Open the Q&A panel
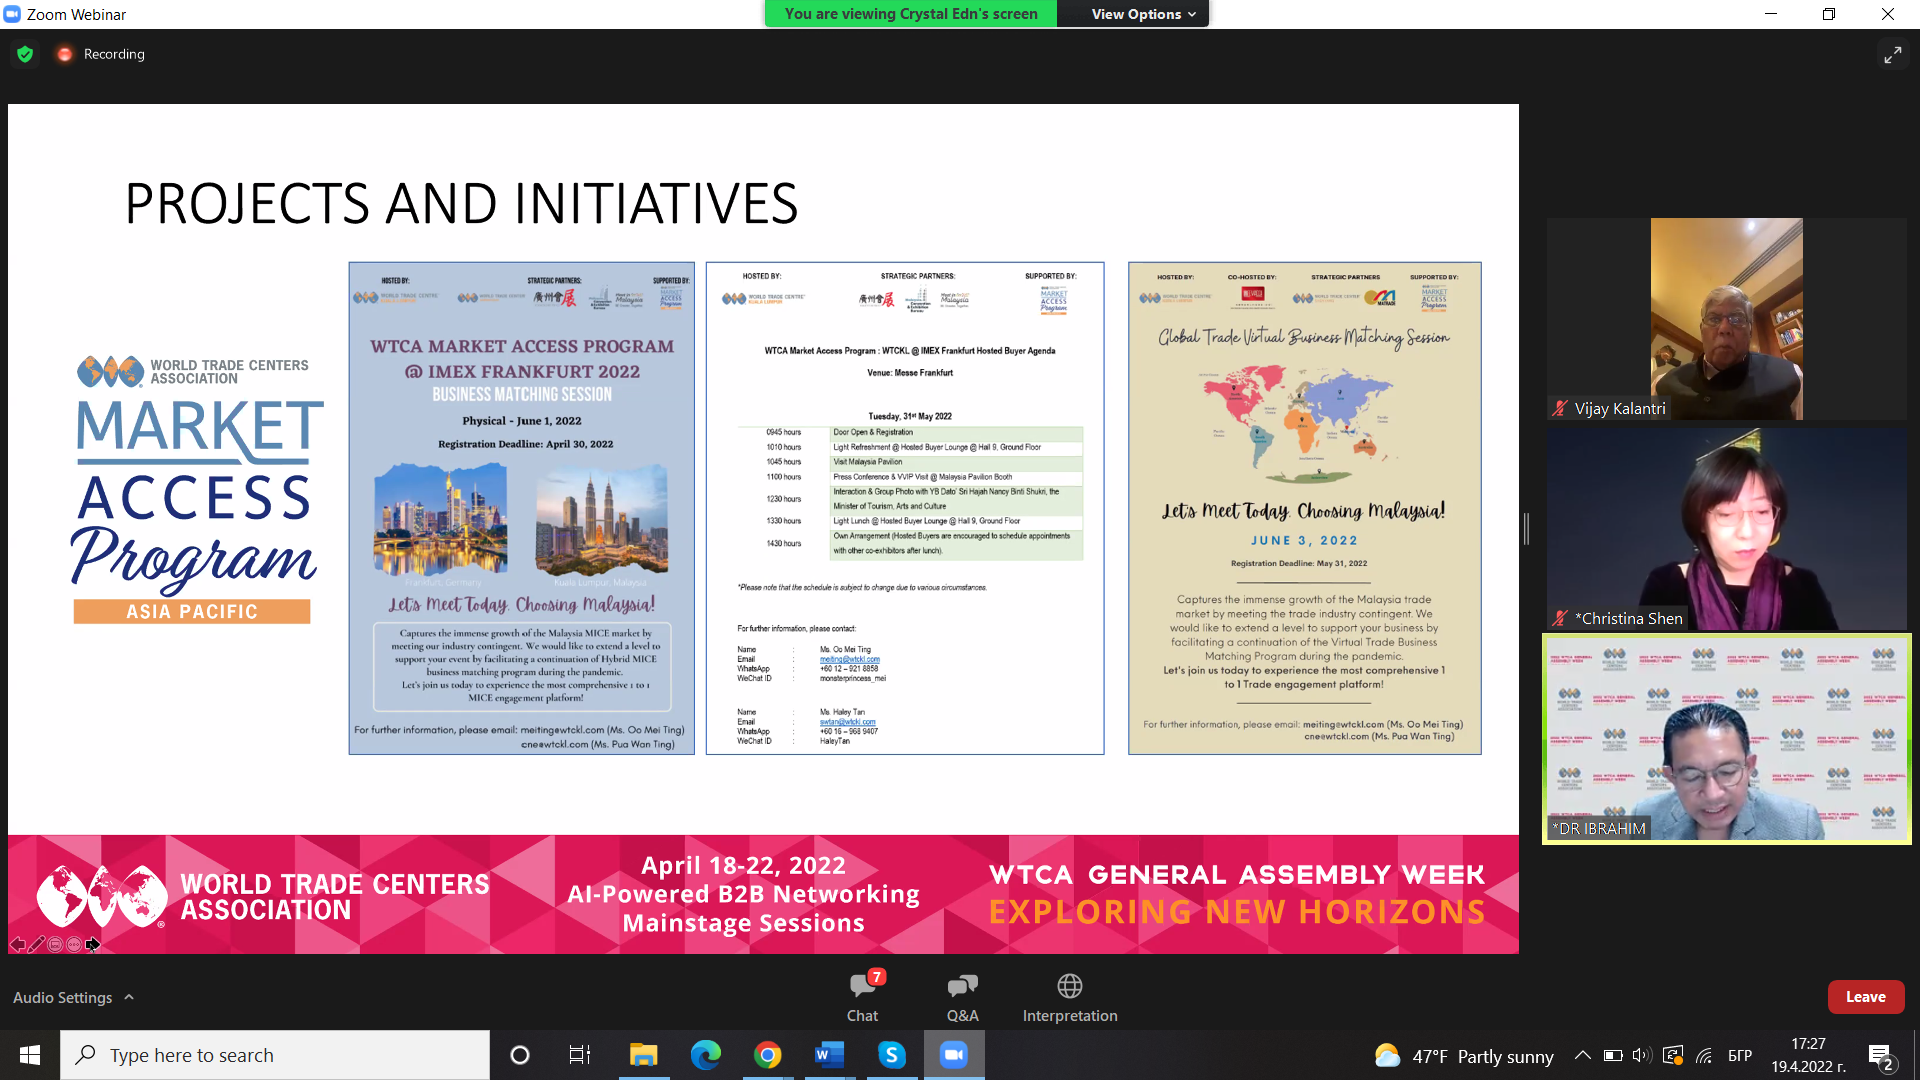 [962, 997]
